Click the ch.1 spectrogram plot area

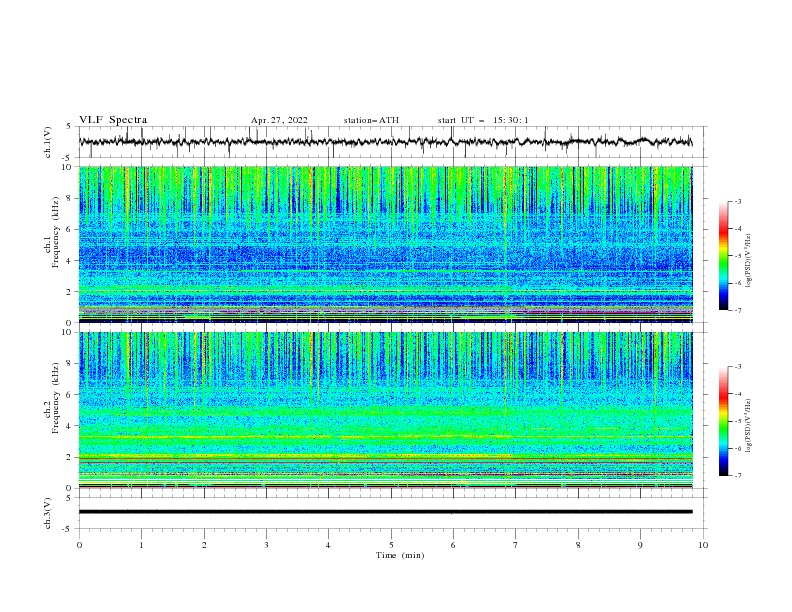385,244
